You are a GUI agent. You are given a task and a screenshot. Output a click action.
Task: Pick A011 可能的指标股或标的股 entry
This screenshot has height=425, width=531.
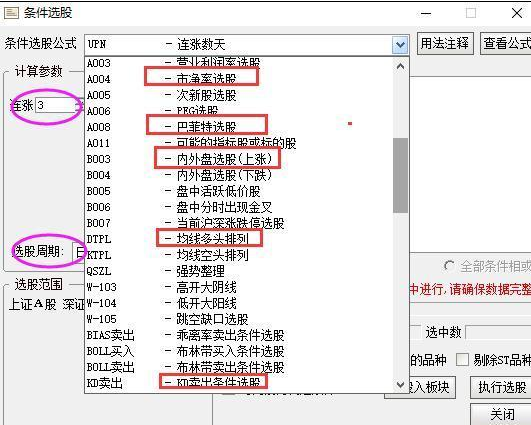[x=239, y=143]
